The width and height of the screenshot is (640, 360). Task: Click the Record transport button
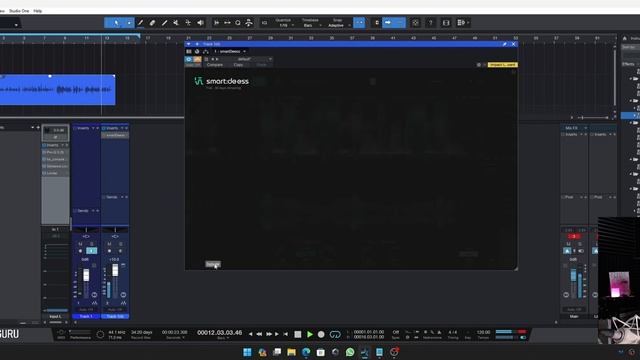click(321, 334)
